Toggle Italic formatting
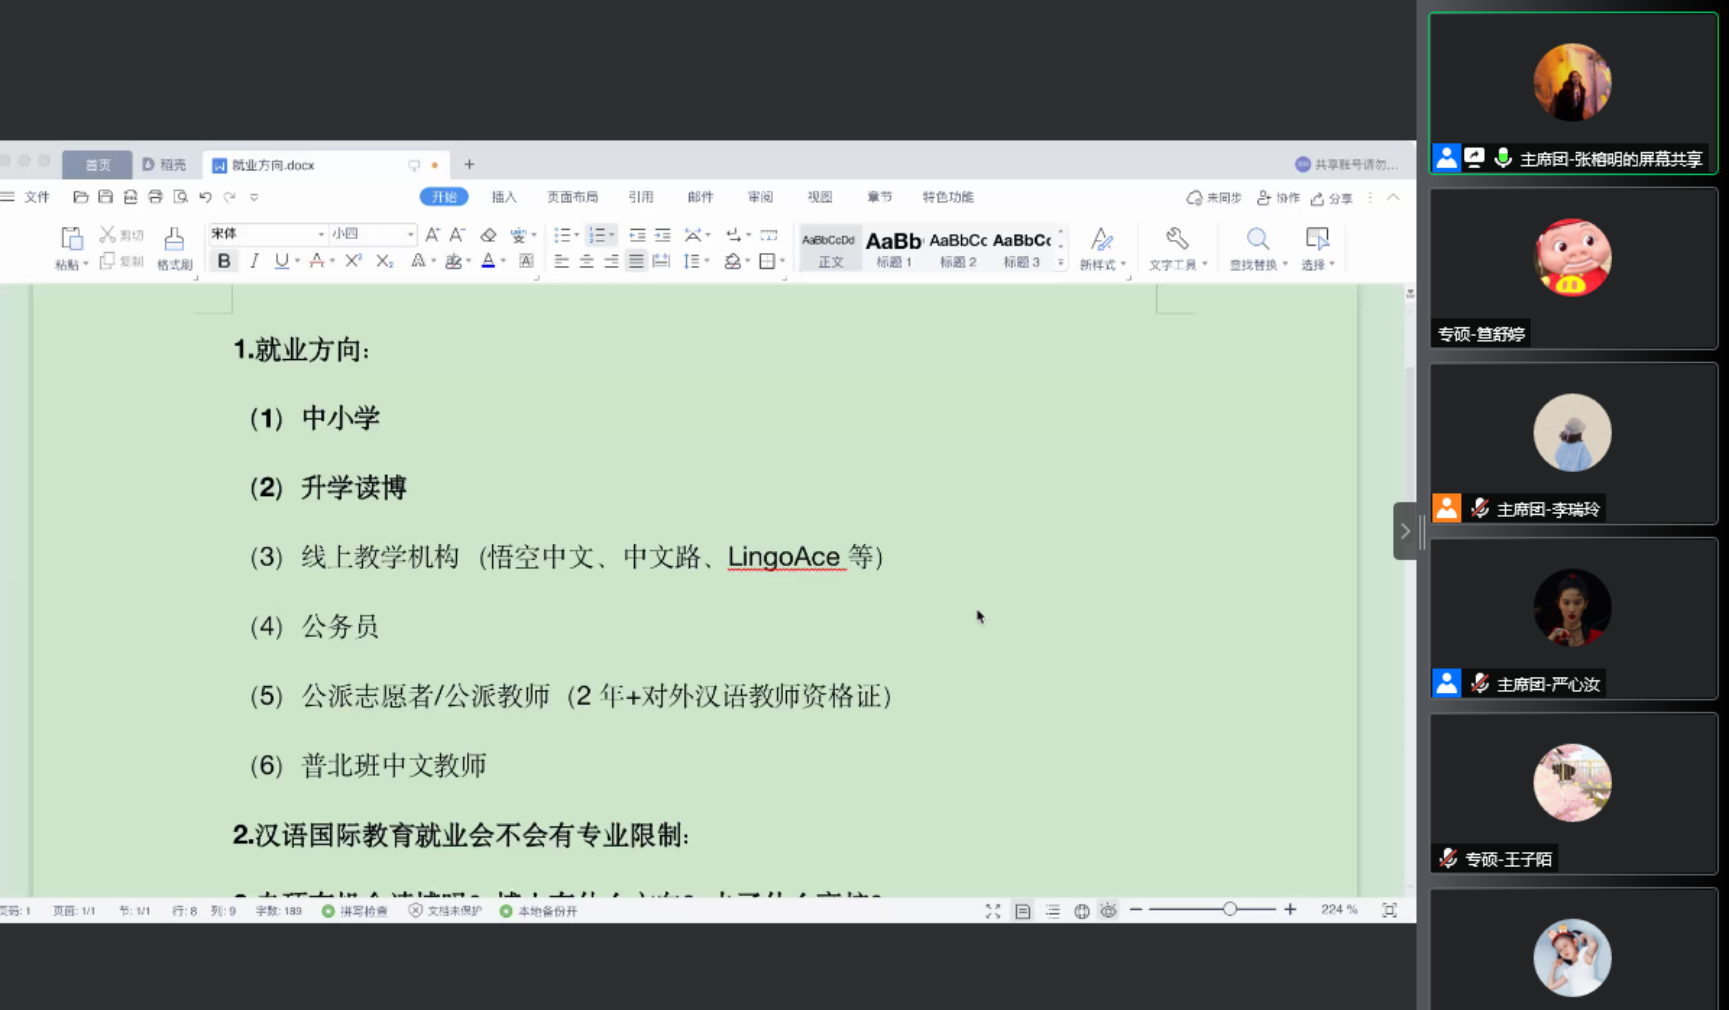 tap(254, 261)
